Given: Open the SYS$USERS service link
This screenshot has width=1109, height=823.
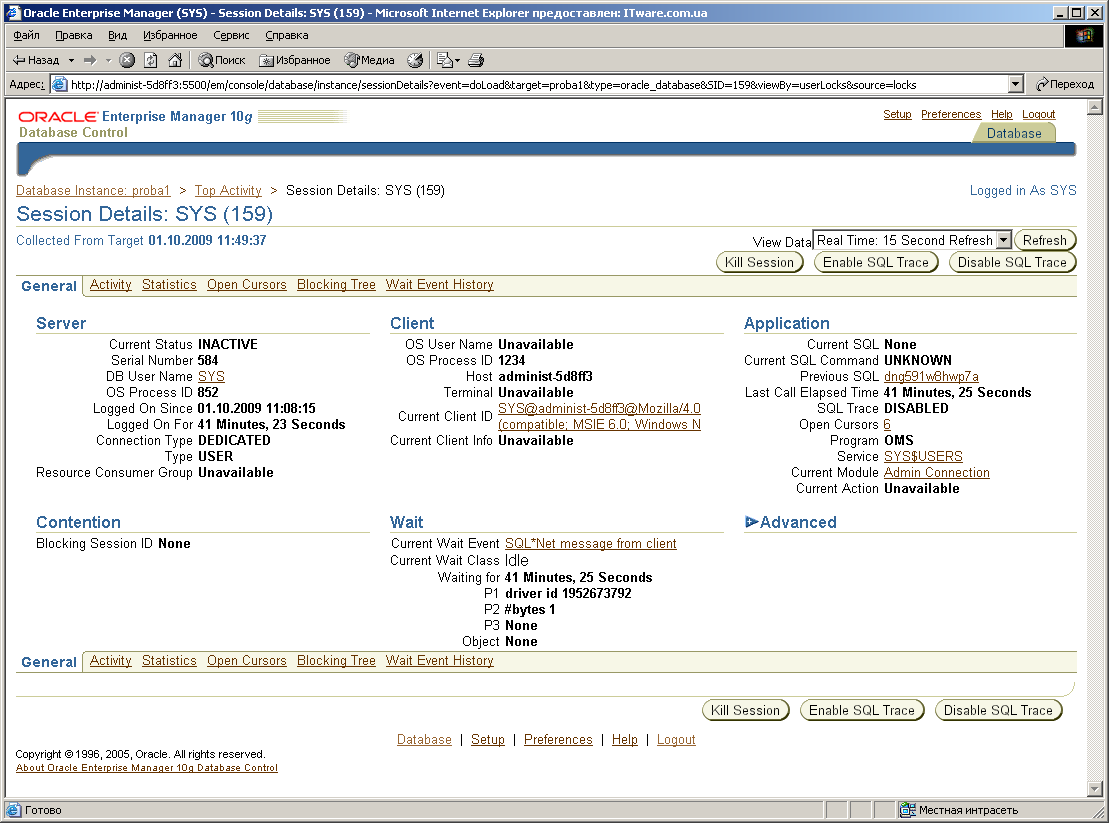Looking at the screenshot, I should [x=923, y=456].
